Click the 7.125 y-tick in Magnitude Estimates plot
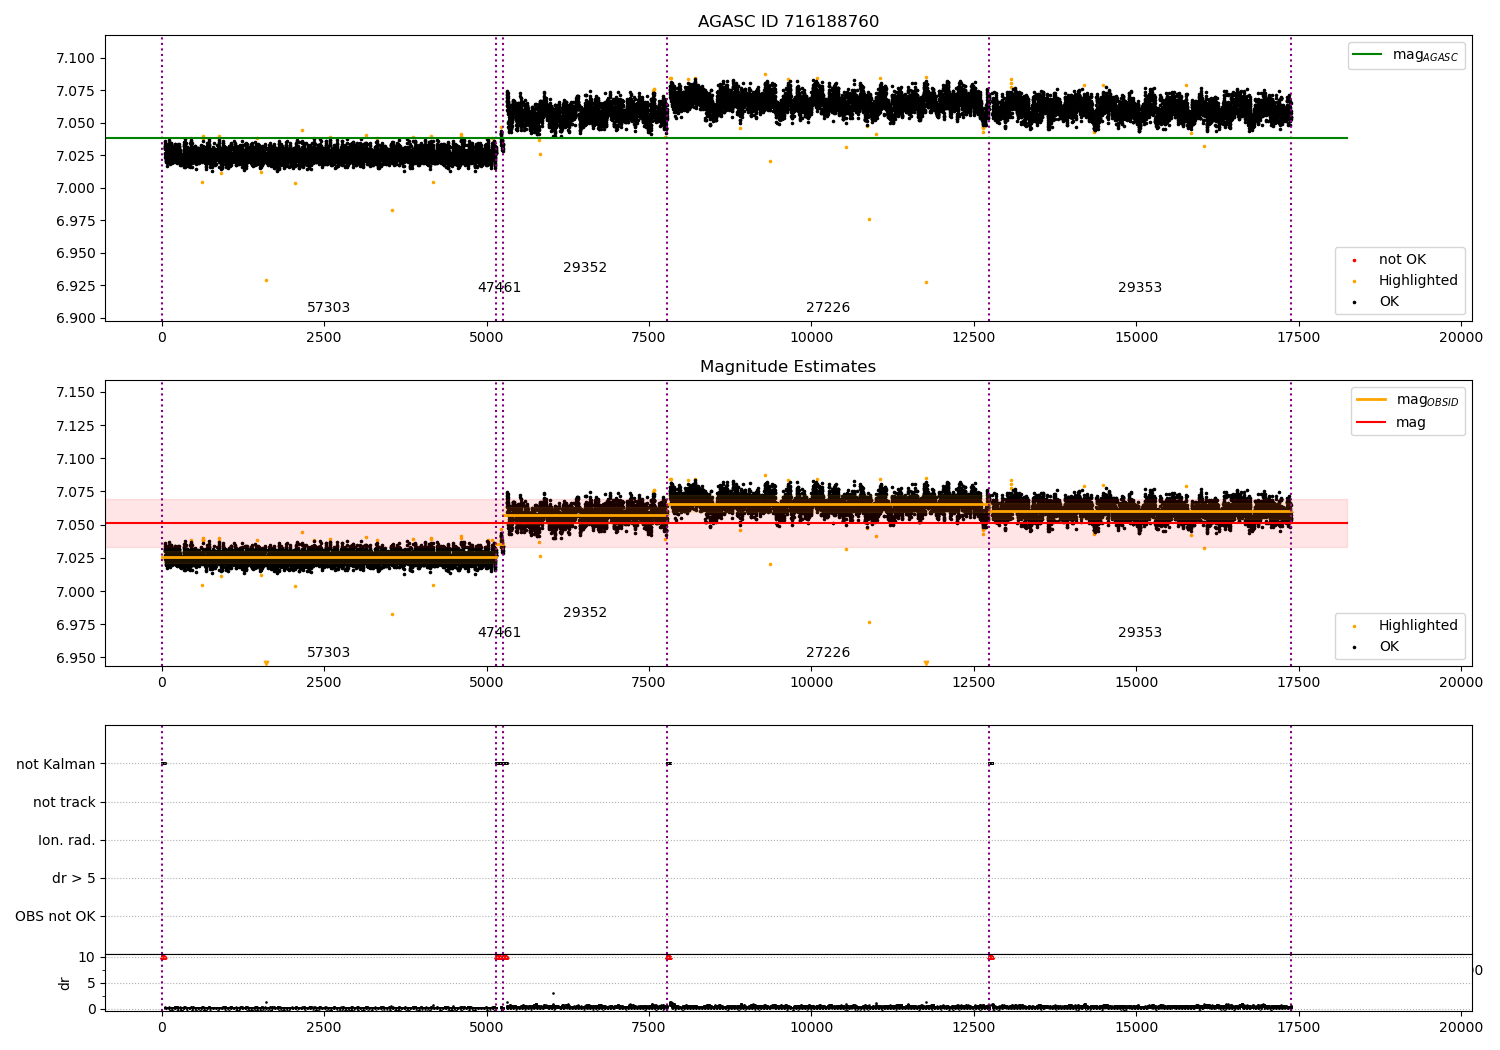This screenshot has width=1500, height=1050. (75, 427)
